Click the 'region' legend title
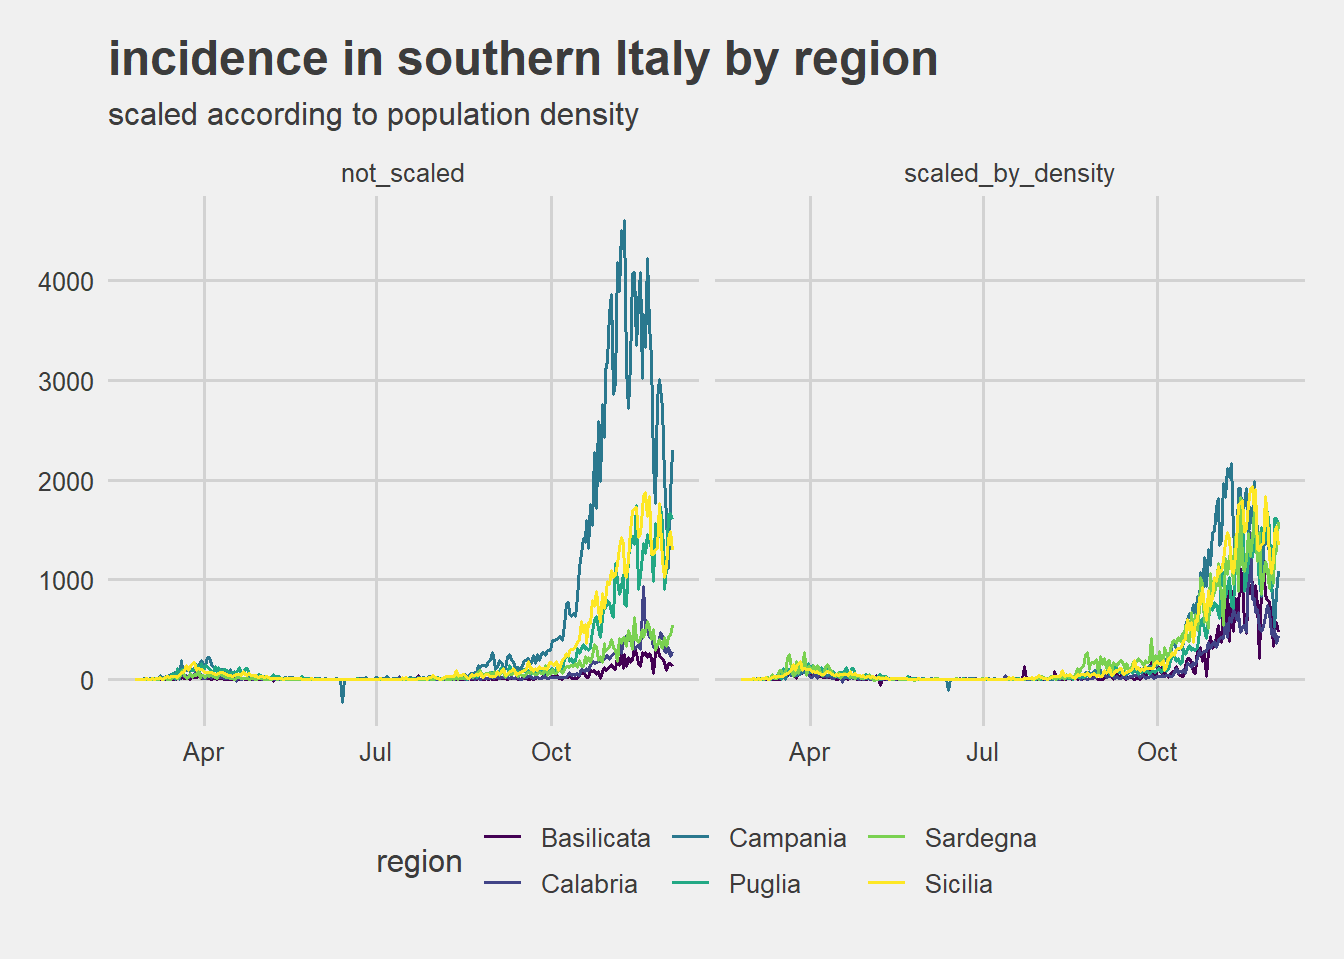Viewport: 1344px width, 960px height. (x=419, y=861)
